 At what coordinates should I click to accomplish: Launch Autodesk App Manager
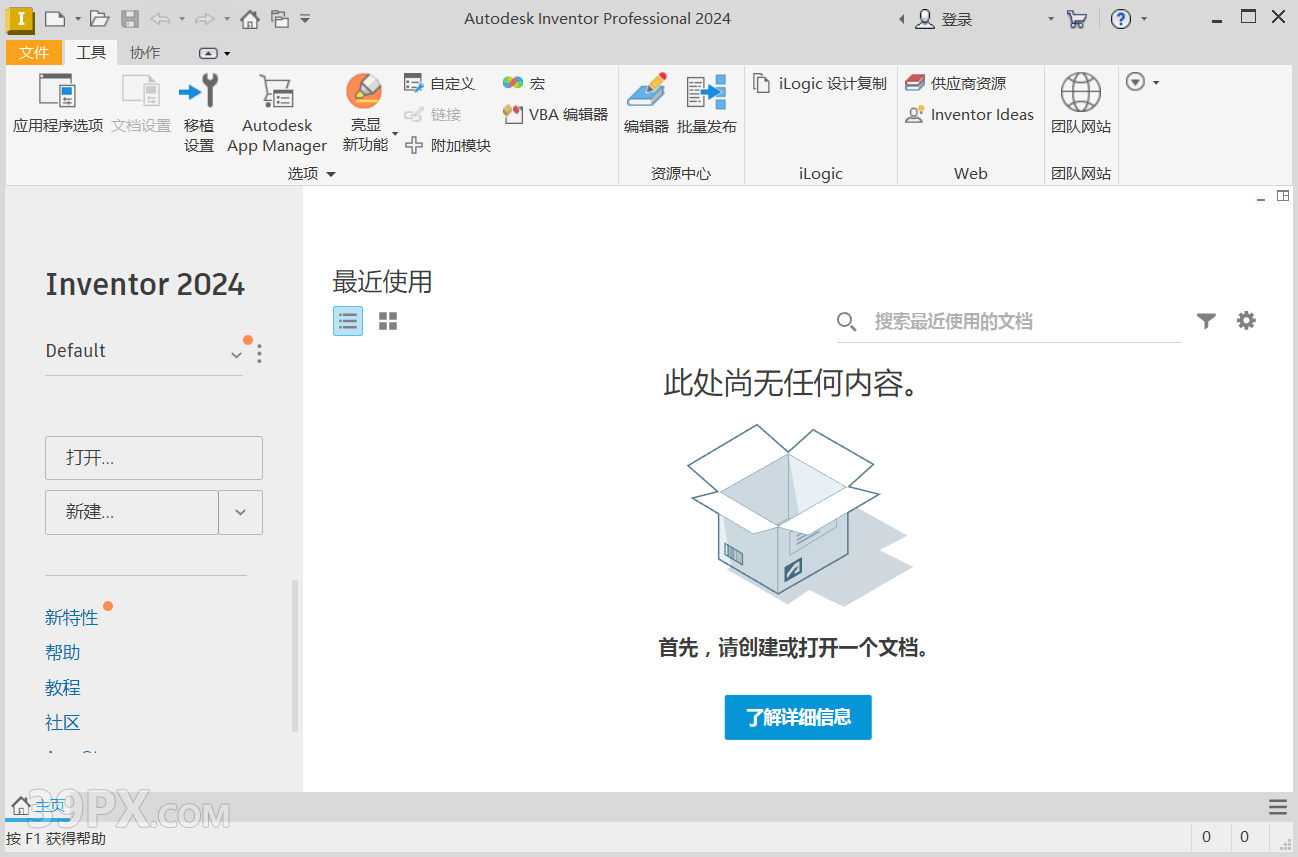click(x=277, y=113)
